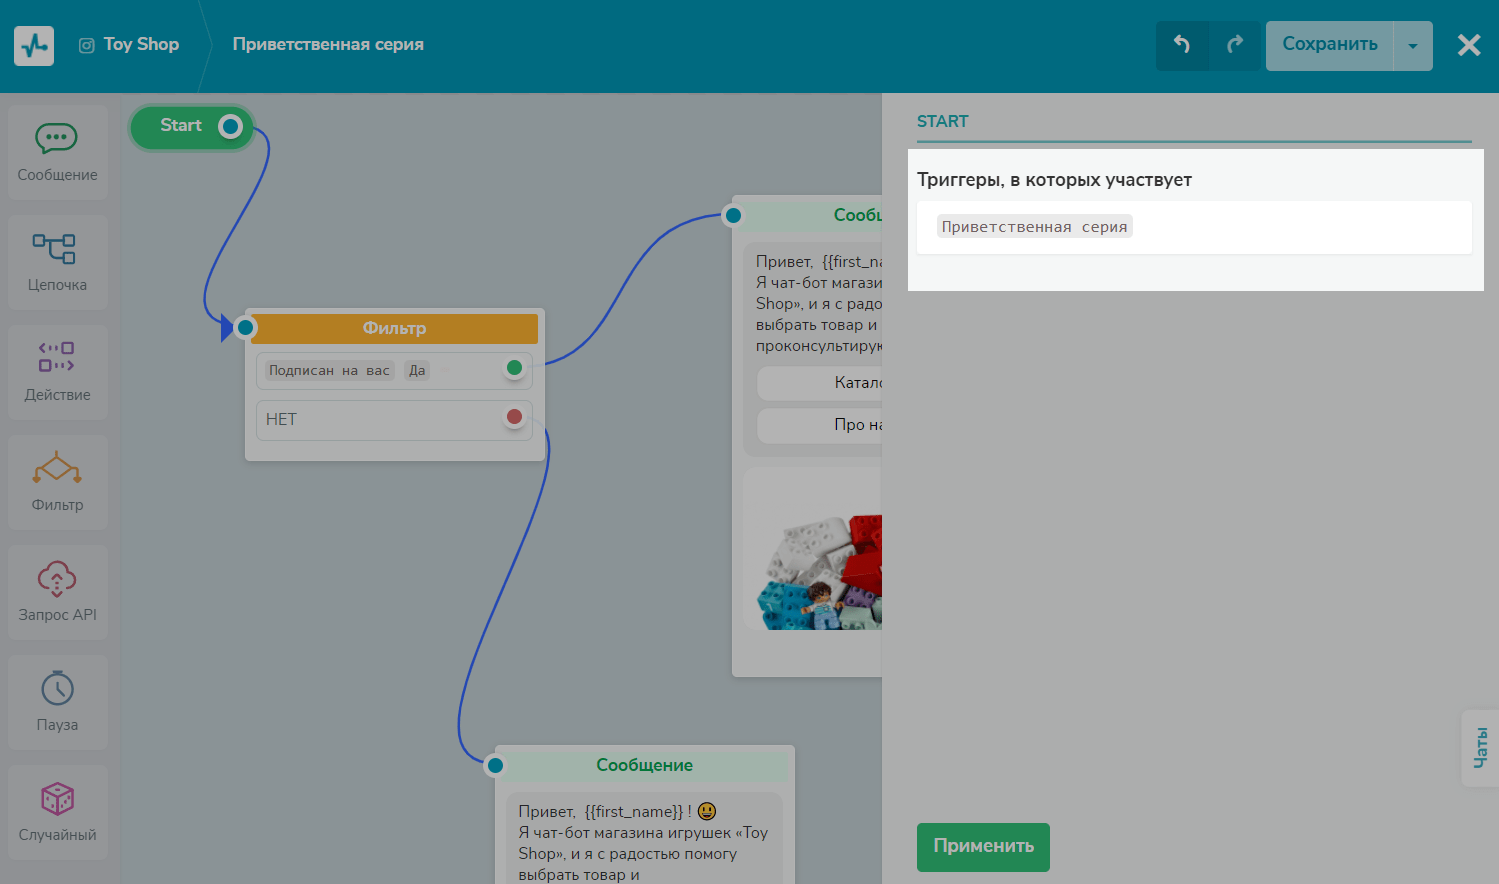Click the Приветственная серия trigger tag
1499x884 pixels.
1035,227
